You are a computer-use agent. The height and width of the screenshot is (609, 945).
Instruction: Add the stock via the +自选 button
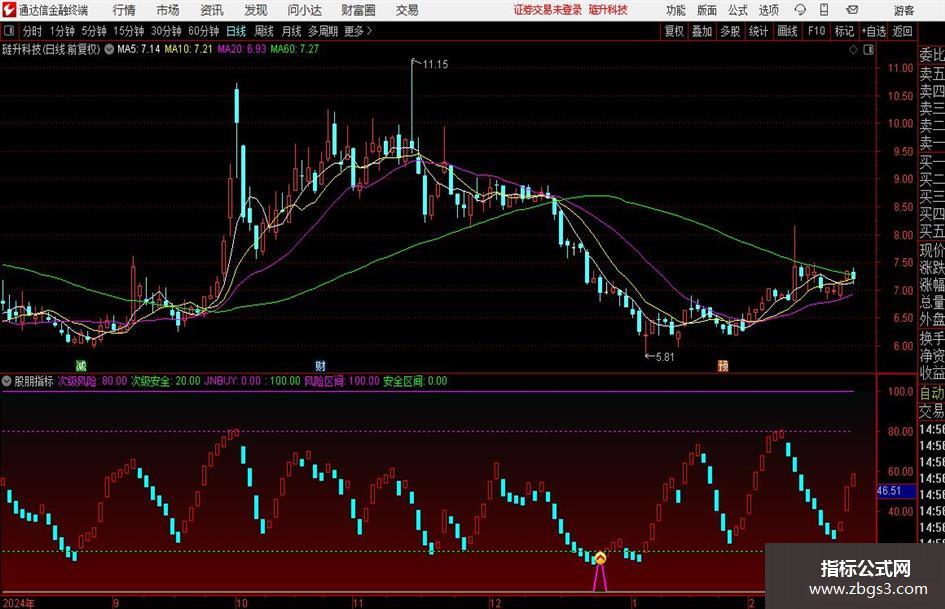[x=873, y=31]
